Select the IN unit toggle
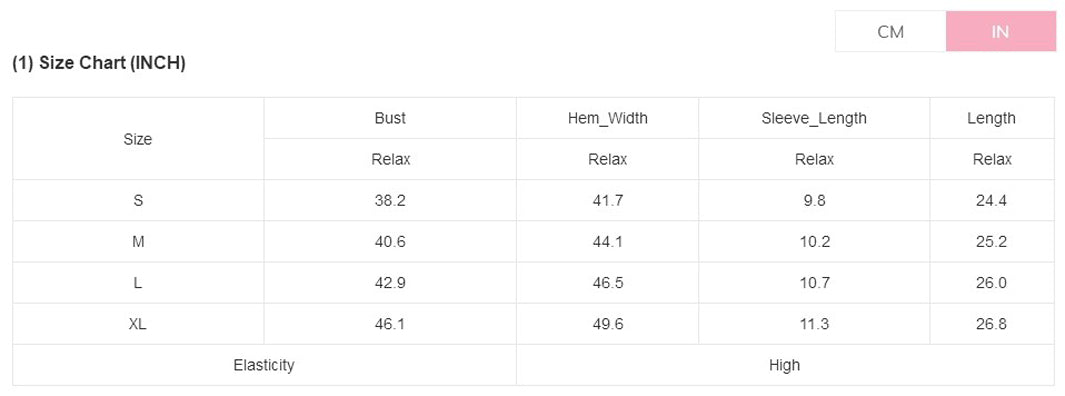 click(x=1000, y=31)
